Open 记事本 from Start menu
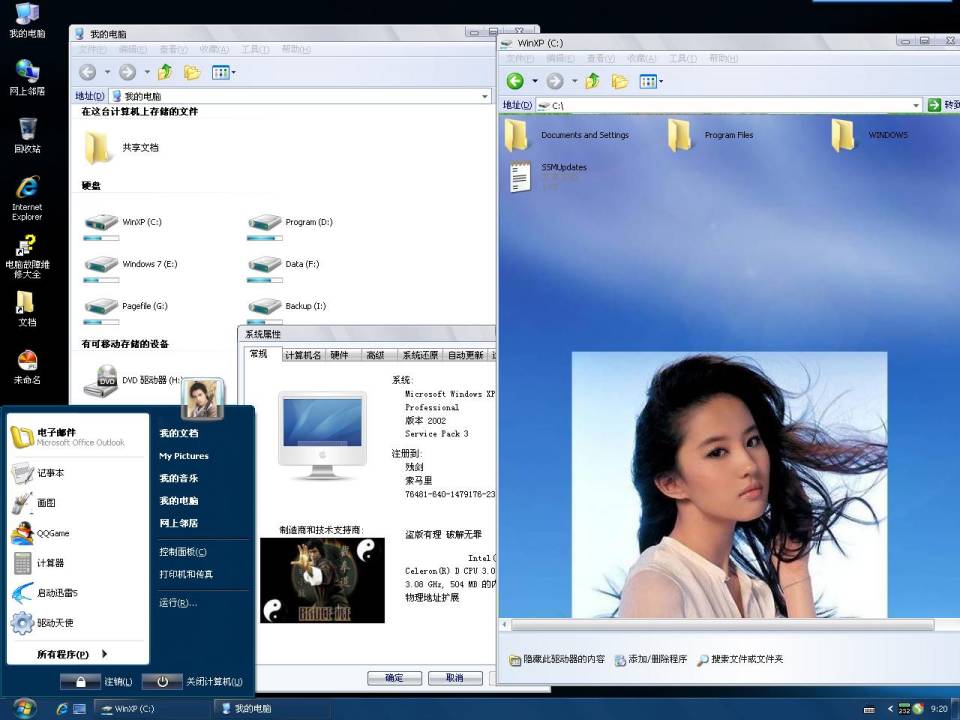Screen dimensions: 960x720 pyautogui.click(x=78, y=473)
